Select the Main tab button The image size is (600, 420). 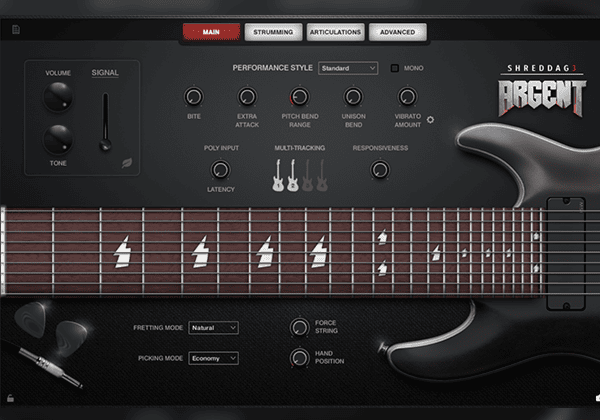[x=211, y=32]
